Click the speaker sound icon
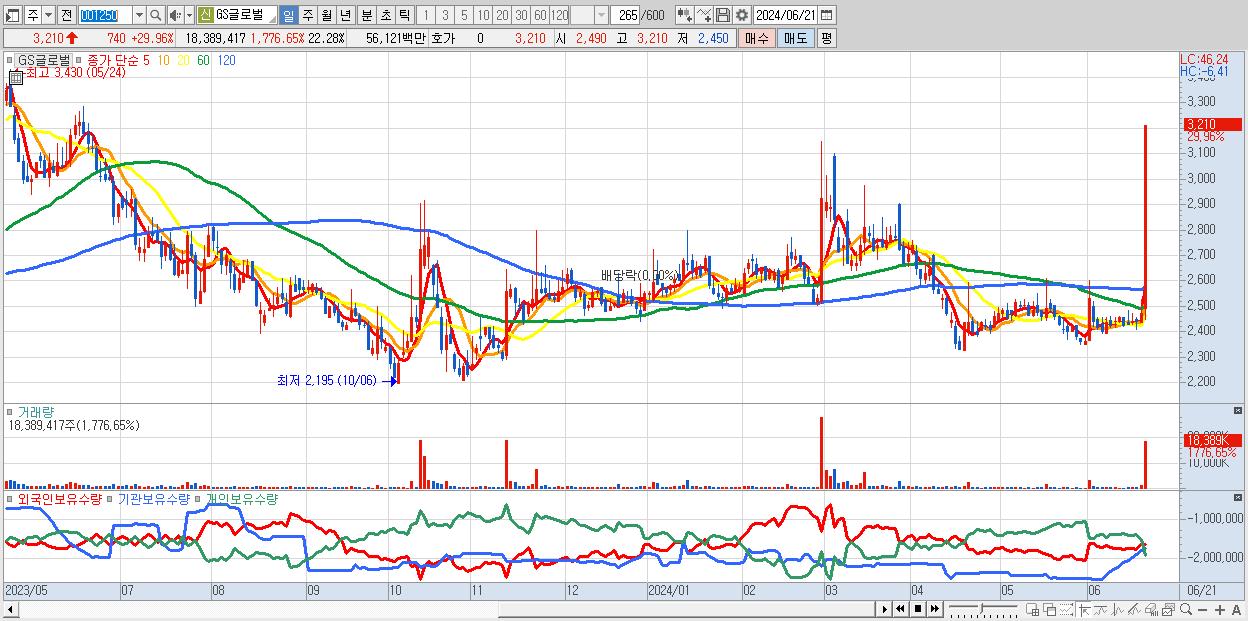This screenshot has height=621, width=1248. 175,15
